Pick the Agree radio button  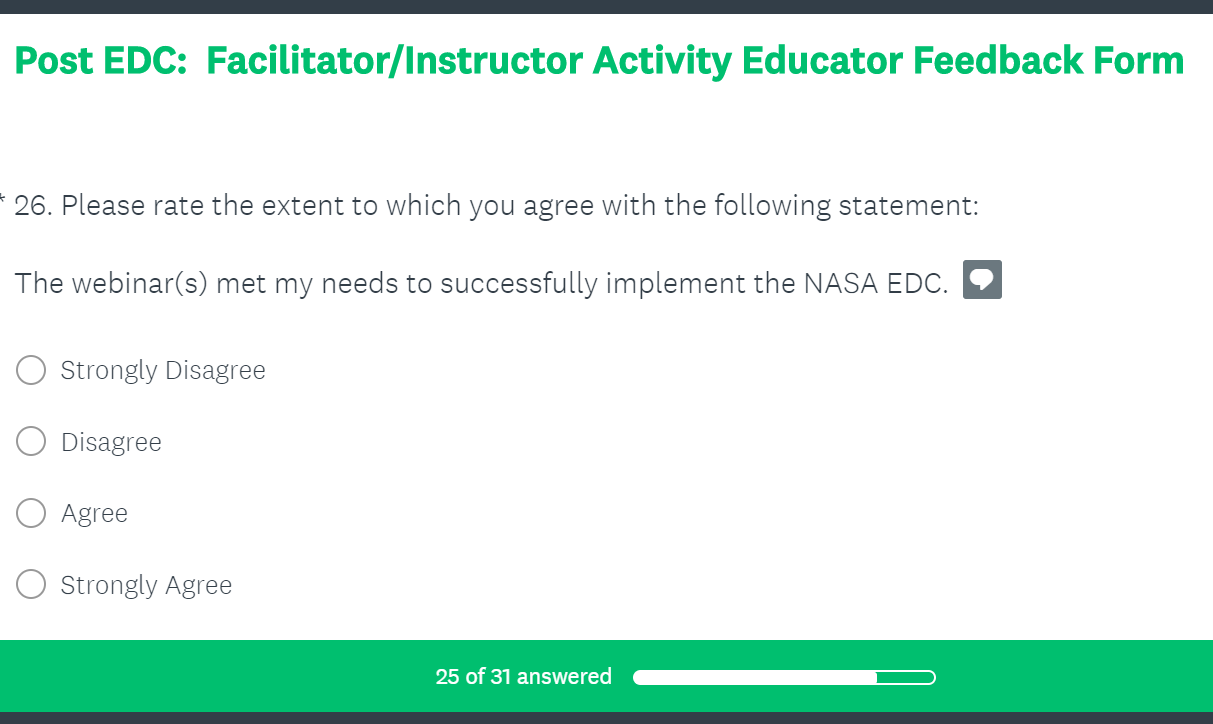[31, 513]
